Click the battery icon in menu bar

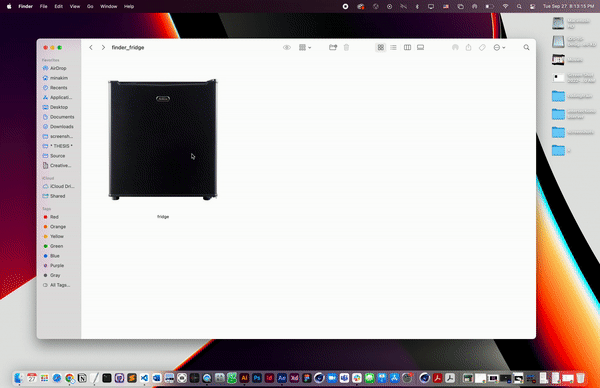[489, 6]
